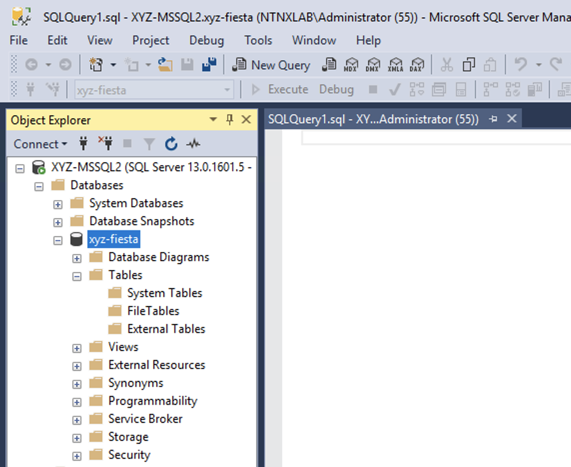The image size is (571, 467).
Task: Pin the Object Explorer panel (auto hide)
Action: point(229,119)
